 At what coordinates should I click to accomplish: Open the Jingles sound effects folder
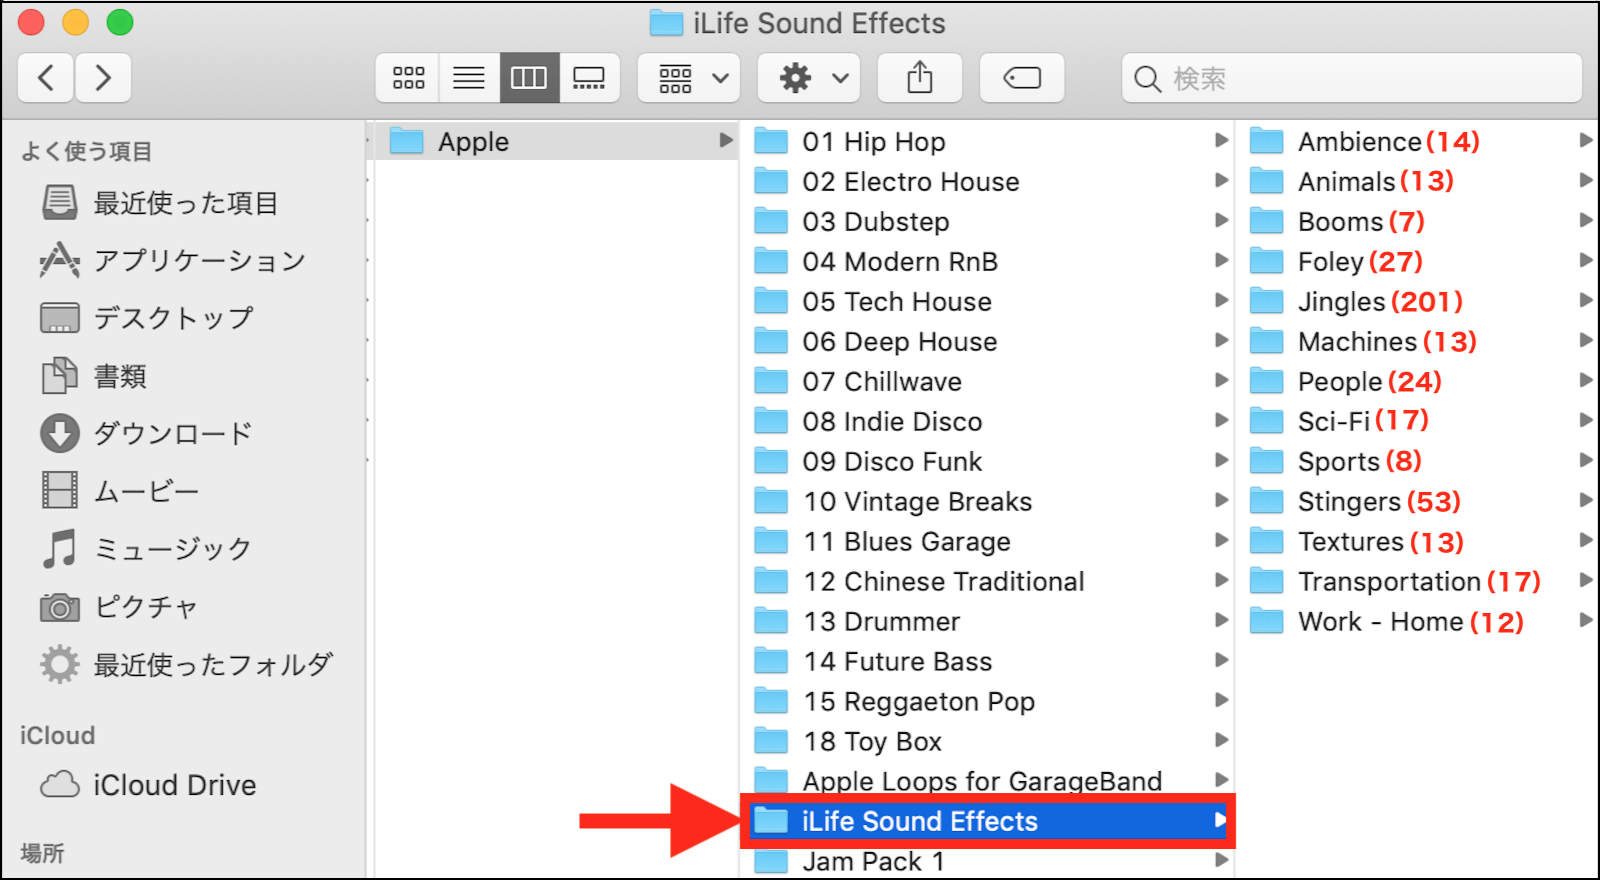click(x=1419, y=301)
